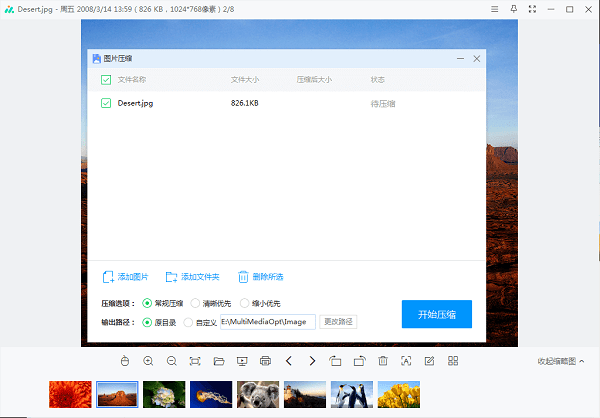This screenshot has width=600, height=418.
Task: Select 缩小优先 compression option
Action: [244, 303]
